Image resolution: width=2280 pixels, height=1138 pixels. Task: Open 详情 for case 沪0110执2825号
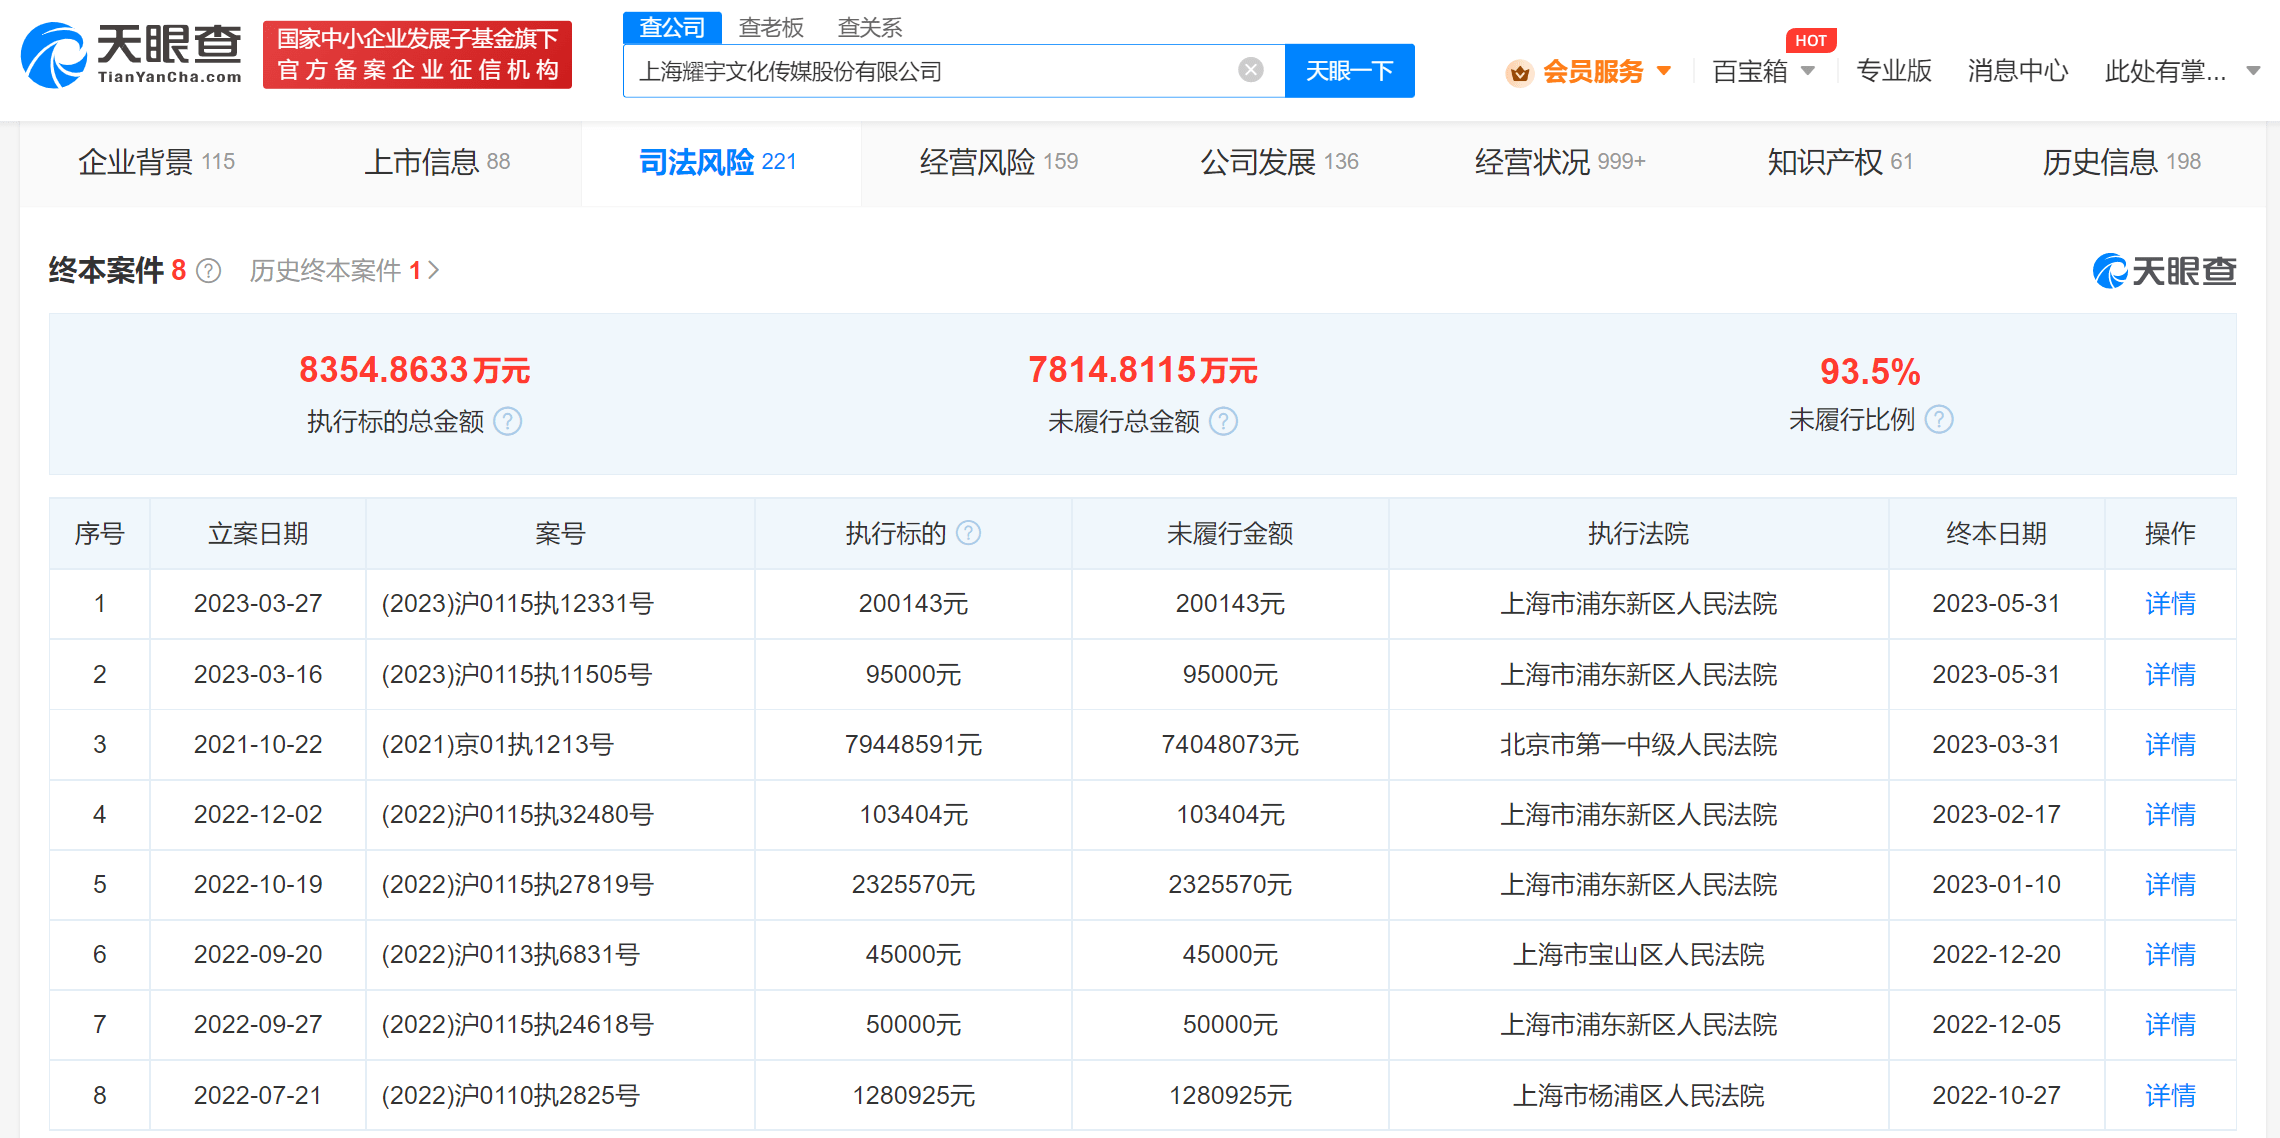pyautogui.click(x=2170, y=1096)
